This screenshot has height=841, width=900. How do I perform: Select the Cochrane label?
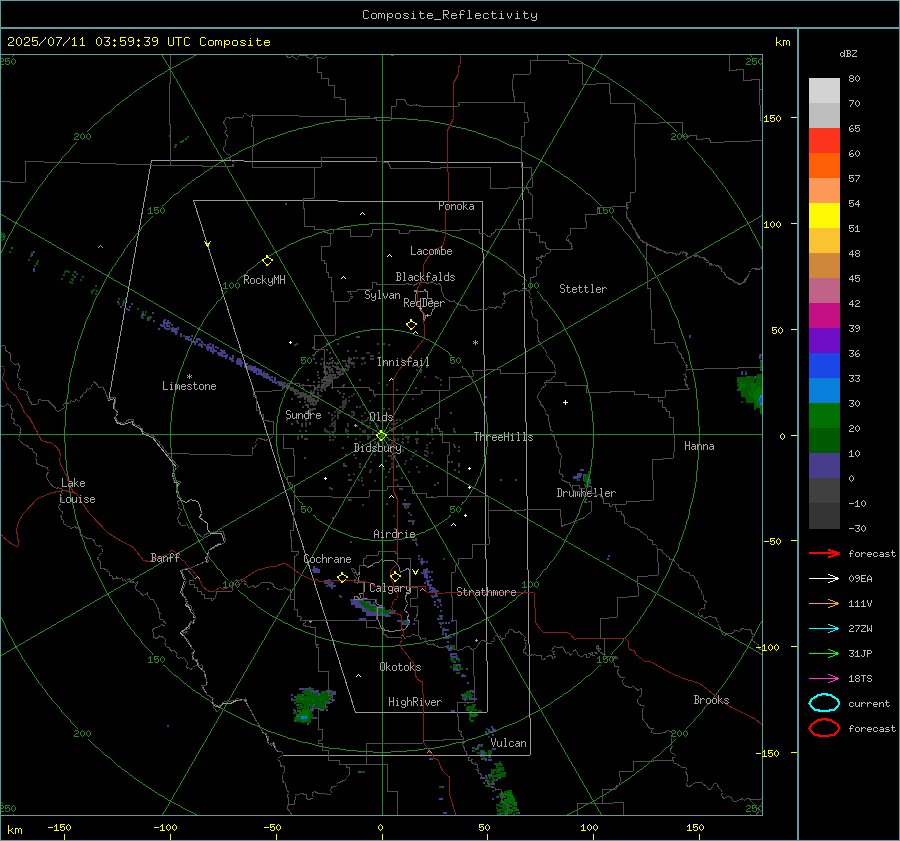point(327,559)
